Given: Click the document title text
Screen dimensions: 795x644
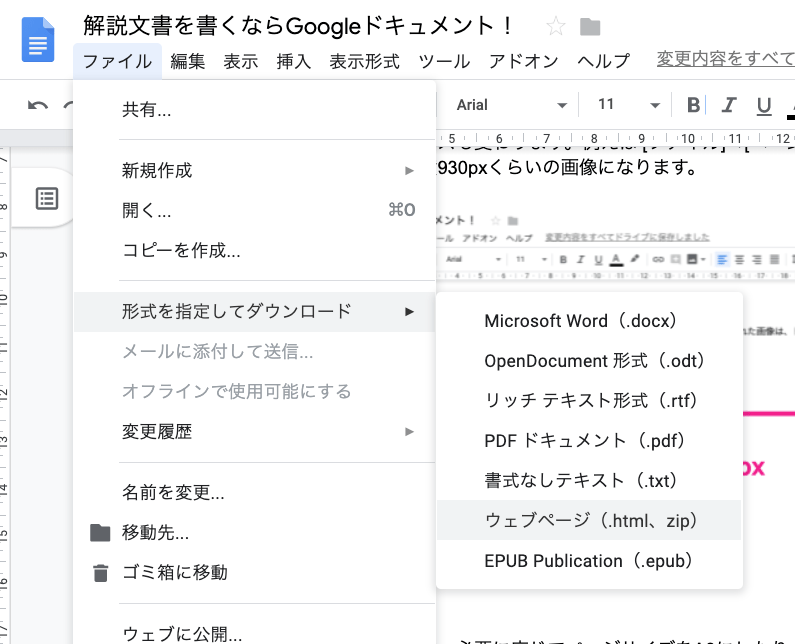Looking at the screenshot, I should point(299,26).
